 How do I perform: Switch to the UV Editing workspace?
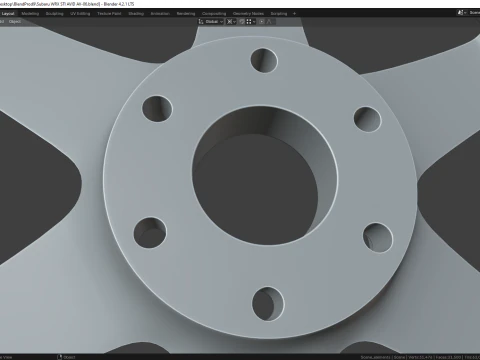click(x=80, y=14)
